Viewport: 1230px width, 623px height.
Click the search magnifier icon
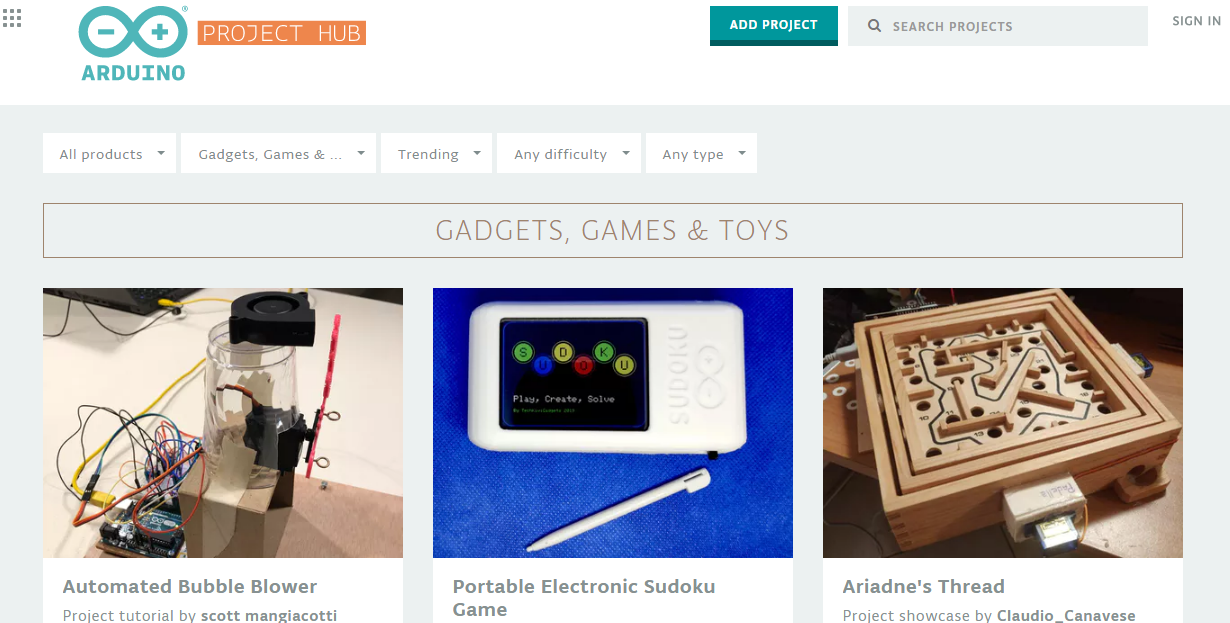point(874,26)
